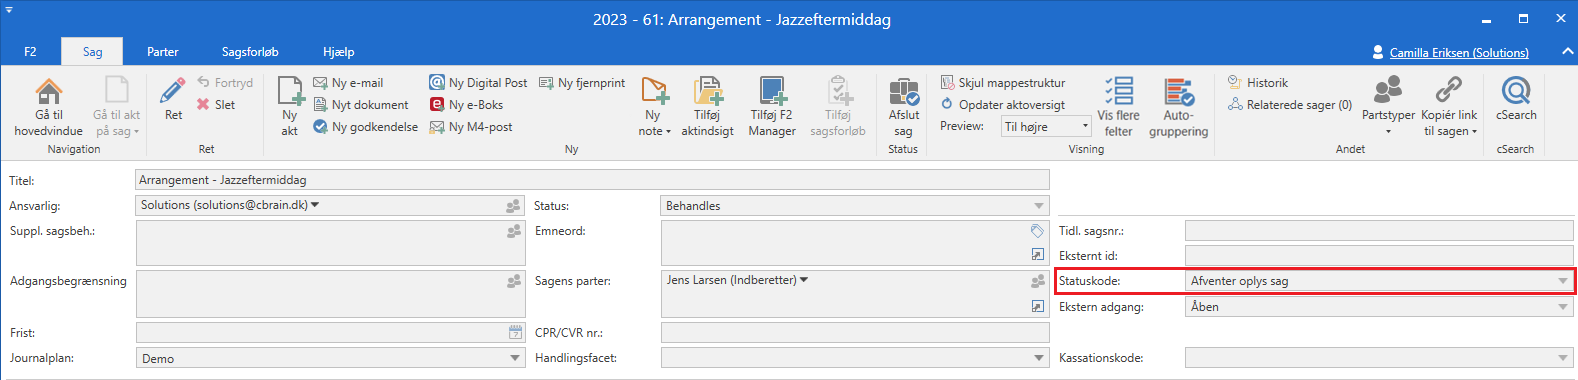This screenshot has width=1578, height=380.
Task: Click tag icon in Emneord field
Action: [x=1038, y=231]
